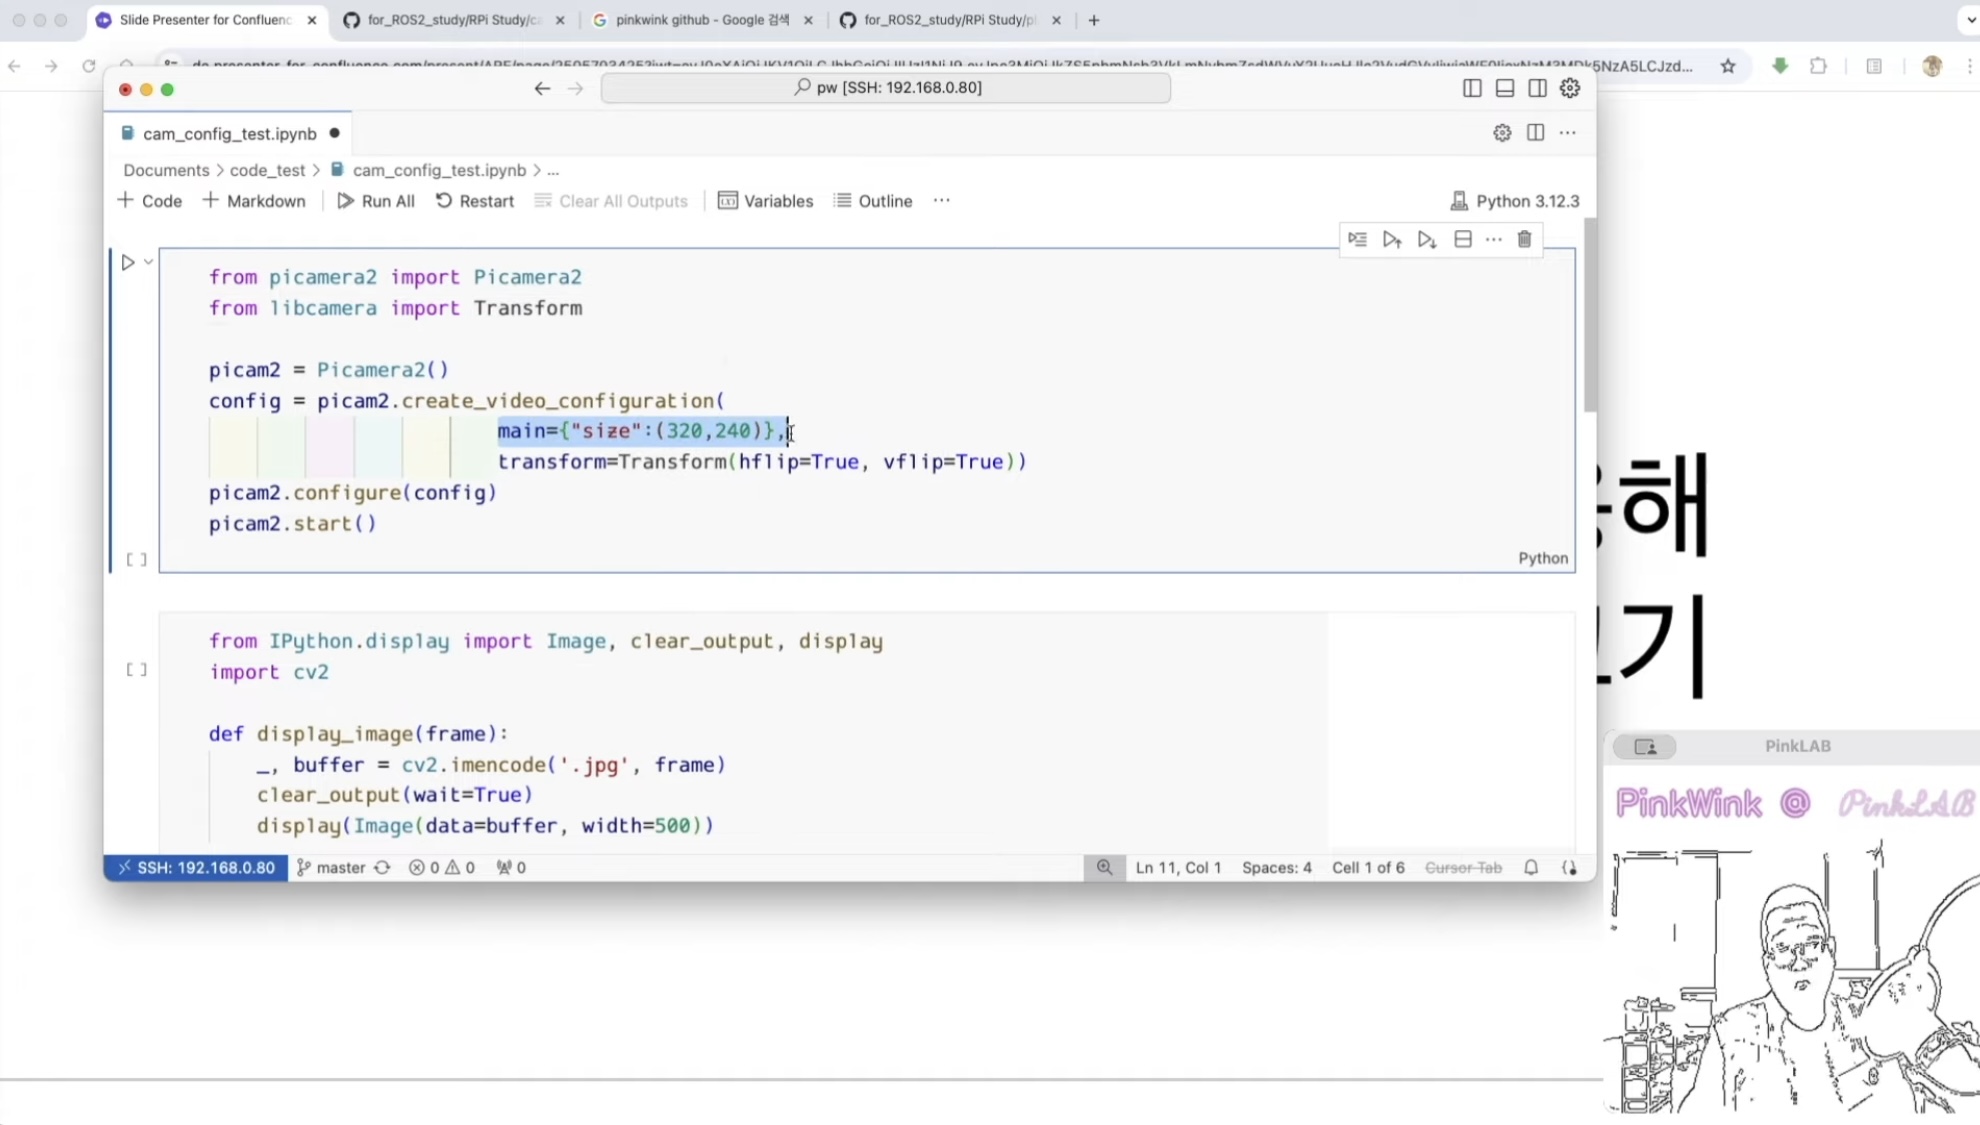Click the zoom icon in status bar
Viewport: 1980px width, 1125px height.
pos(1104,868)
